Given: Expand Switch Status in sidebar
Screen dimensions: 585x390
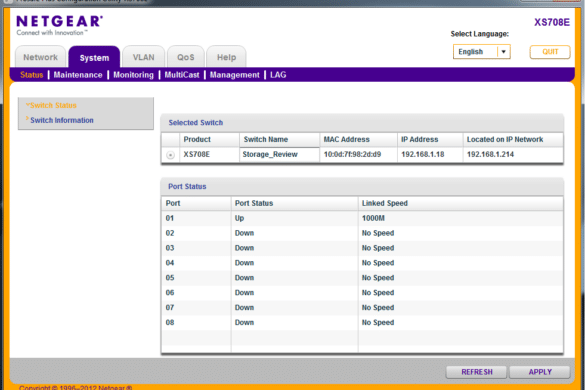Looking at the screenshot, I should pyautogui.click(x=53, y=106).
